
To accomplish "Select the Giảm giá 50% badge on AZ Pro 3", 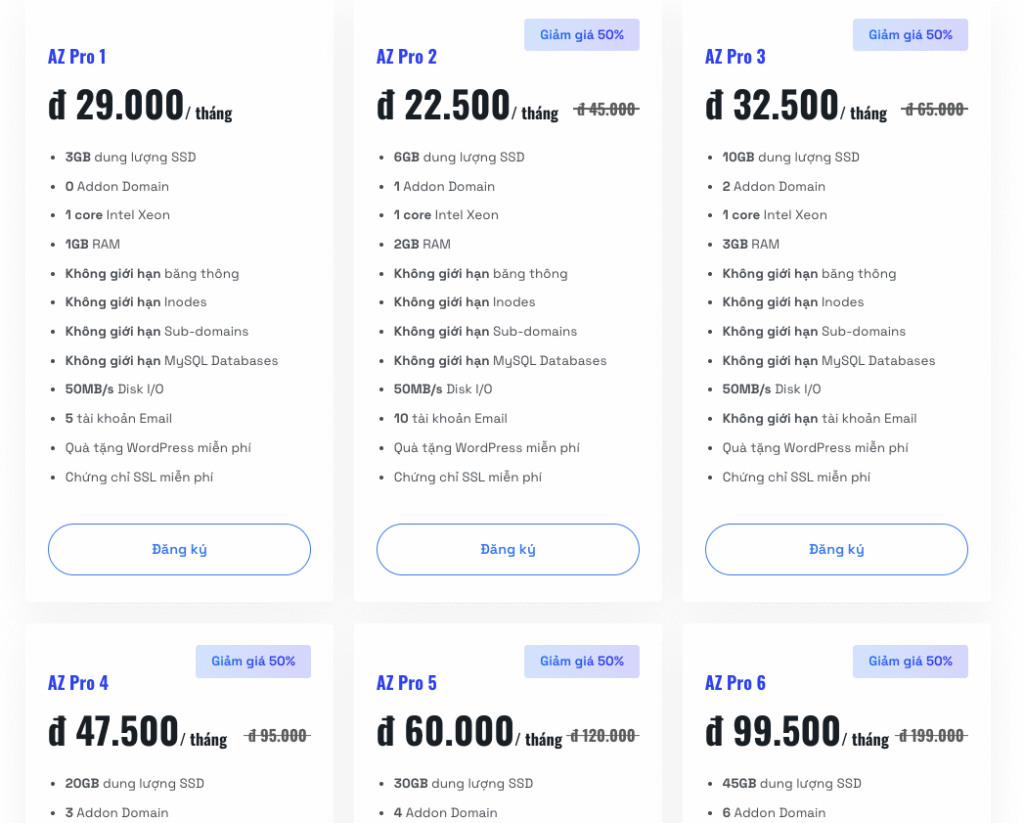I will [x=910, y=35].
